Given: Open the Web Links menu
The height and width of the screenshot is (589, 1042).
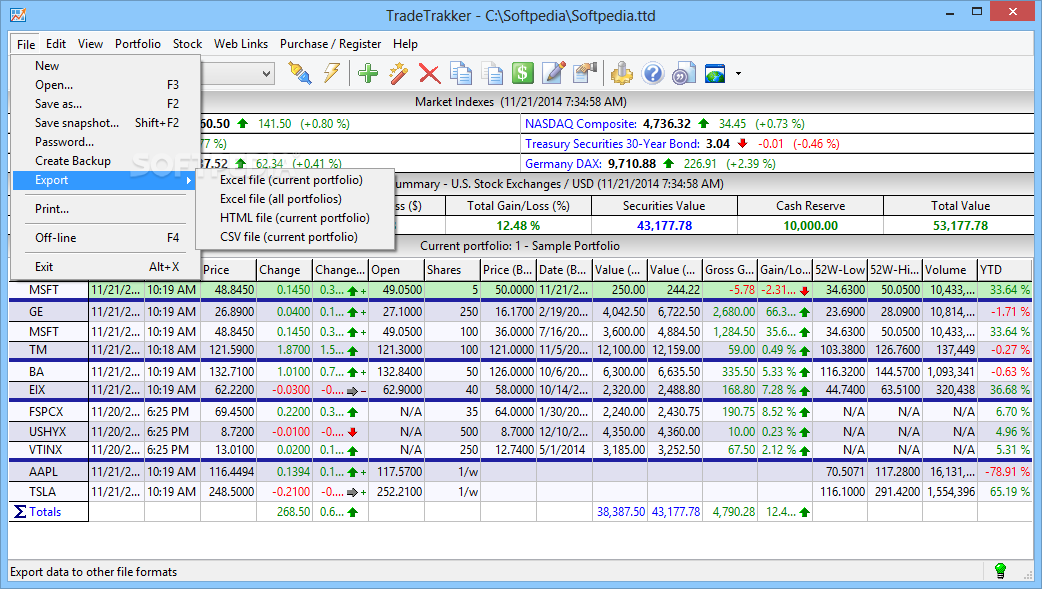Looking at the screenshot, I should pyautogui.click(x=241, y=44).
